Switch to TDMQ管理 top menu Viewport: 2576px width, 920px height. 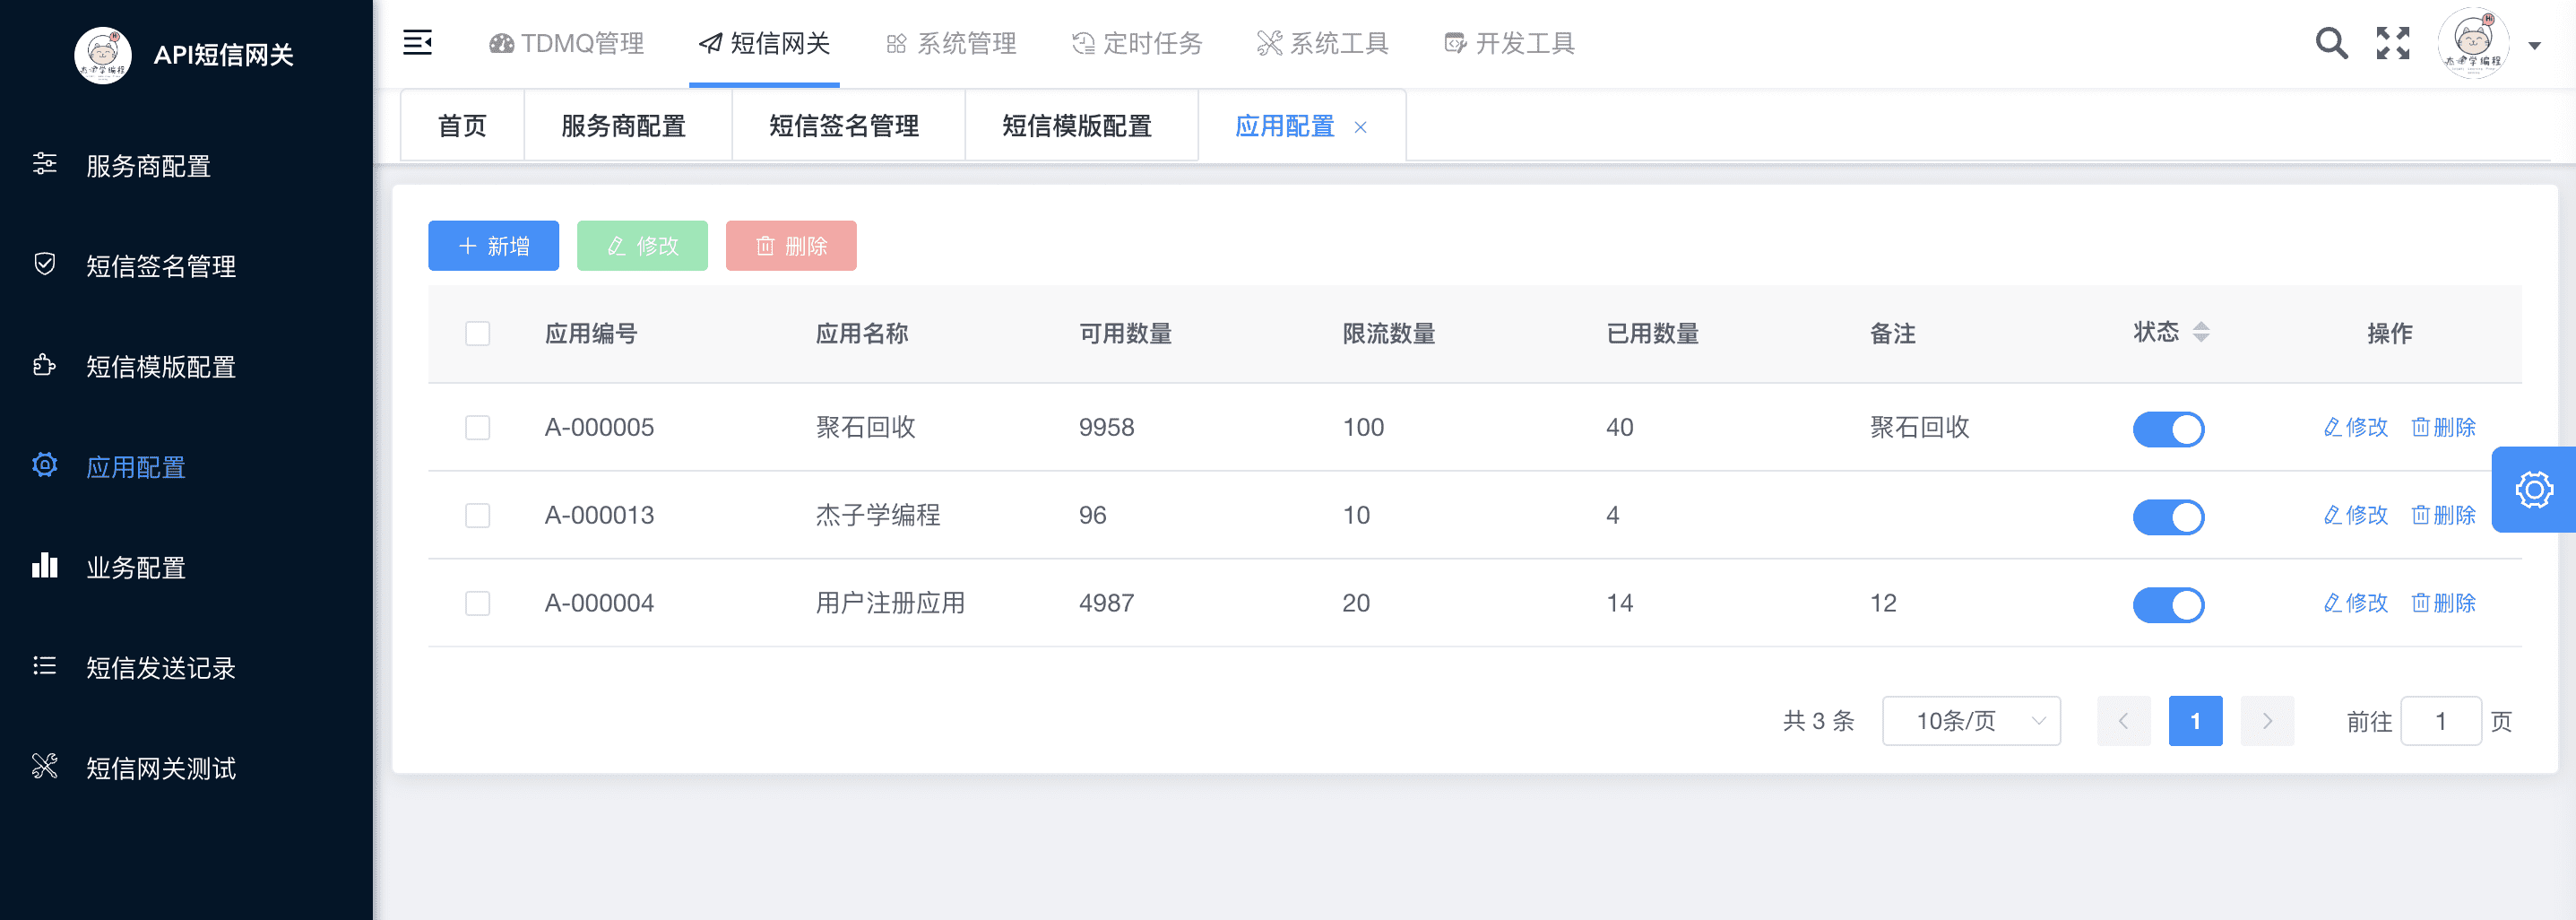point(566,43)
